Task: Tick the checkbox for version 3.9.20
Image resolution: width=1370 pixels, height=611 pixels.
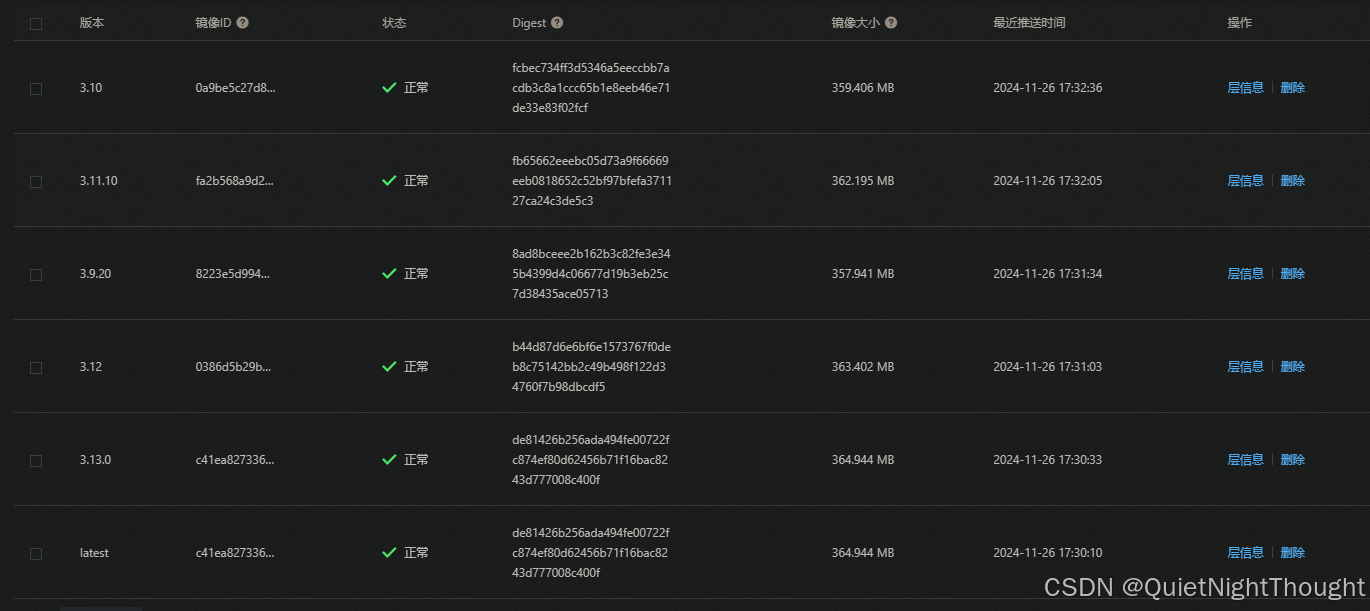Action: [x=36, y=275]
